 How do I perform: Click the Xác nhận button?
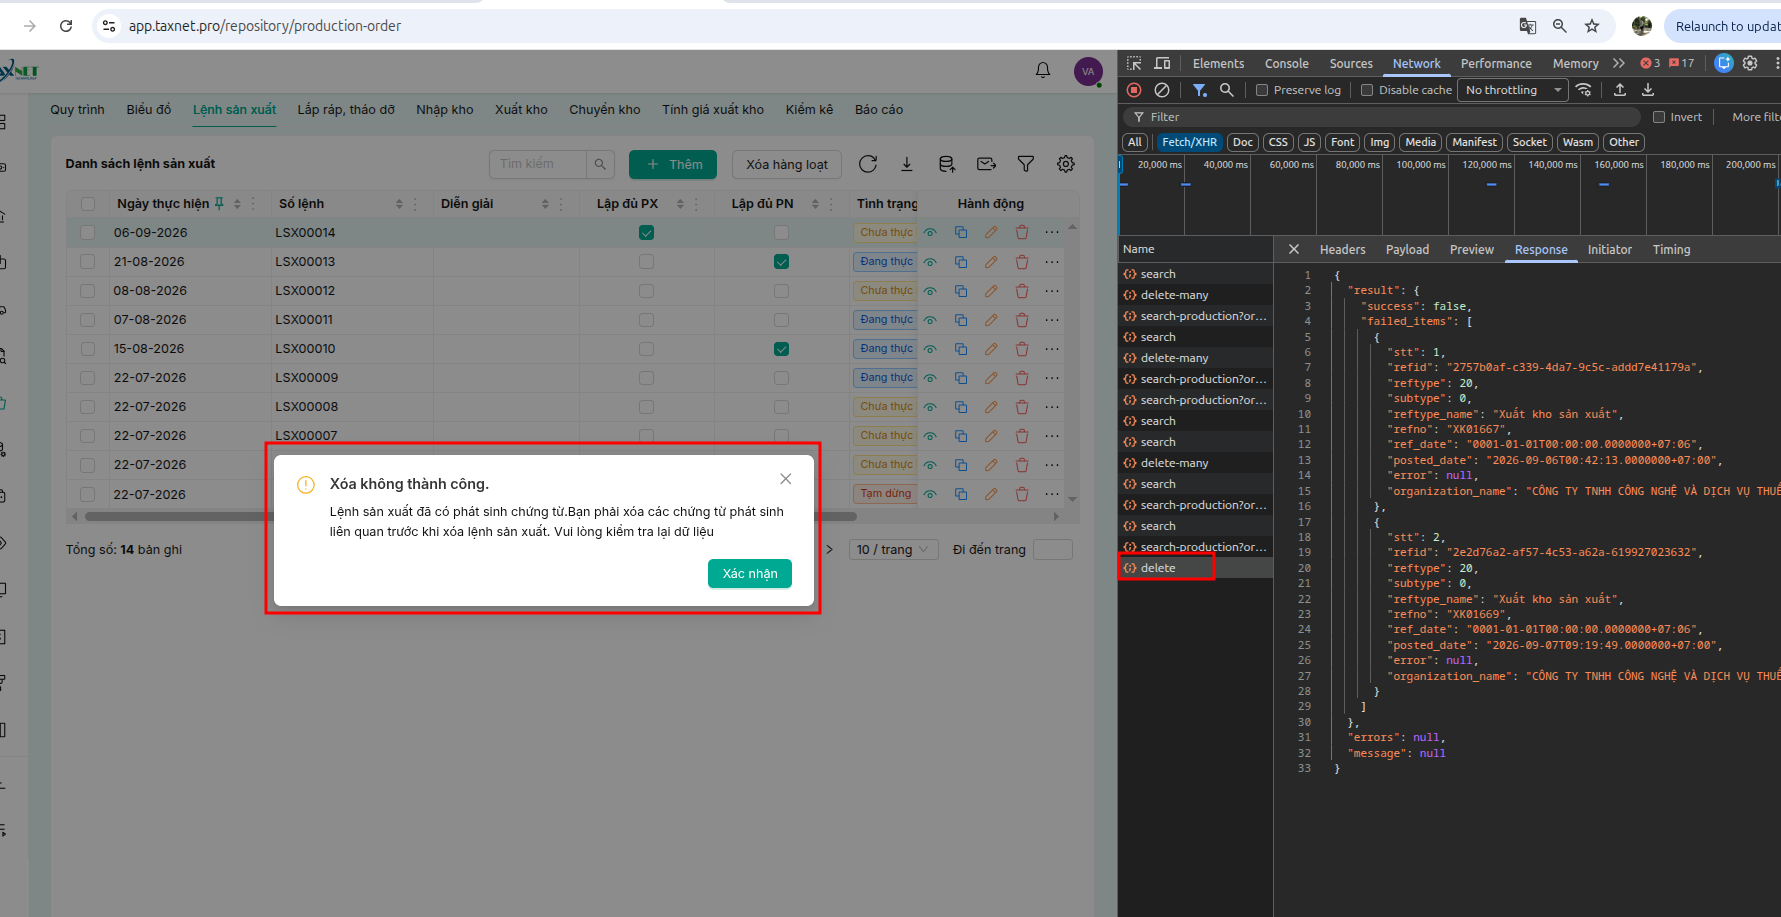(x=750, y=574)
